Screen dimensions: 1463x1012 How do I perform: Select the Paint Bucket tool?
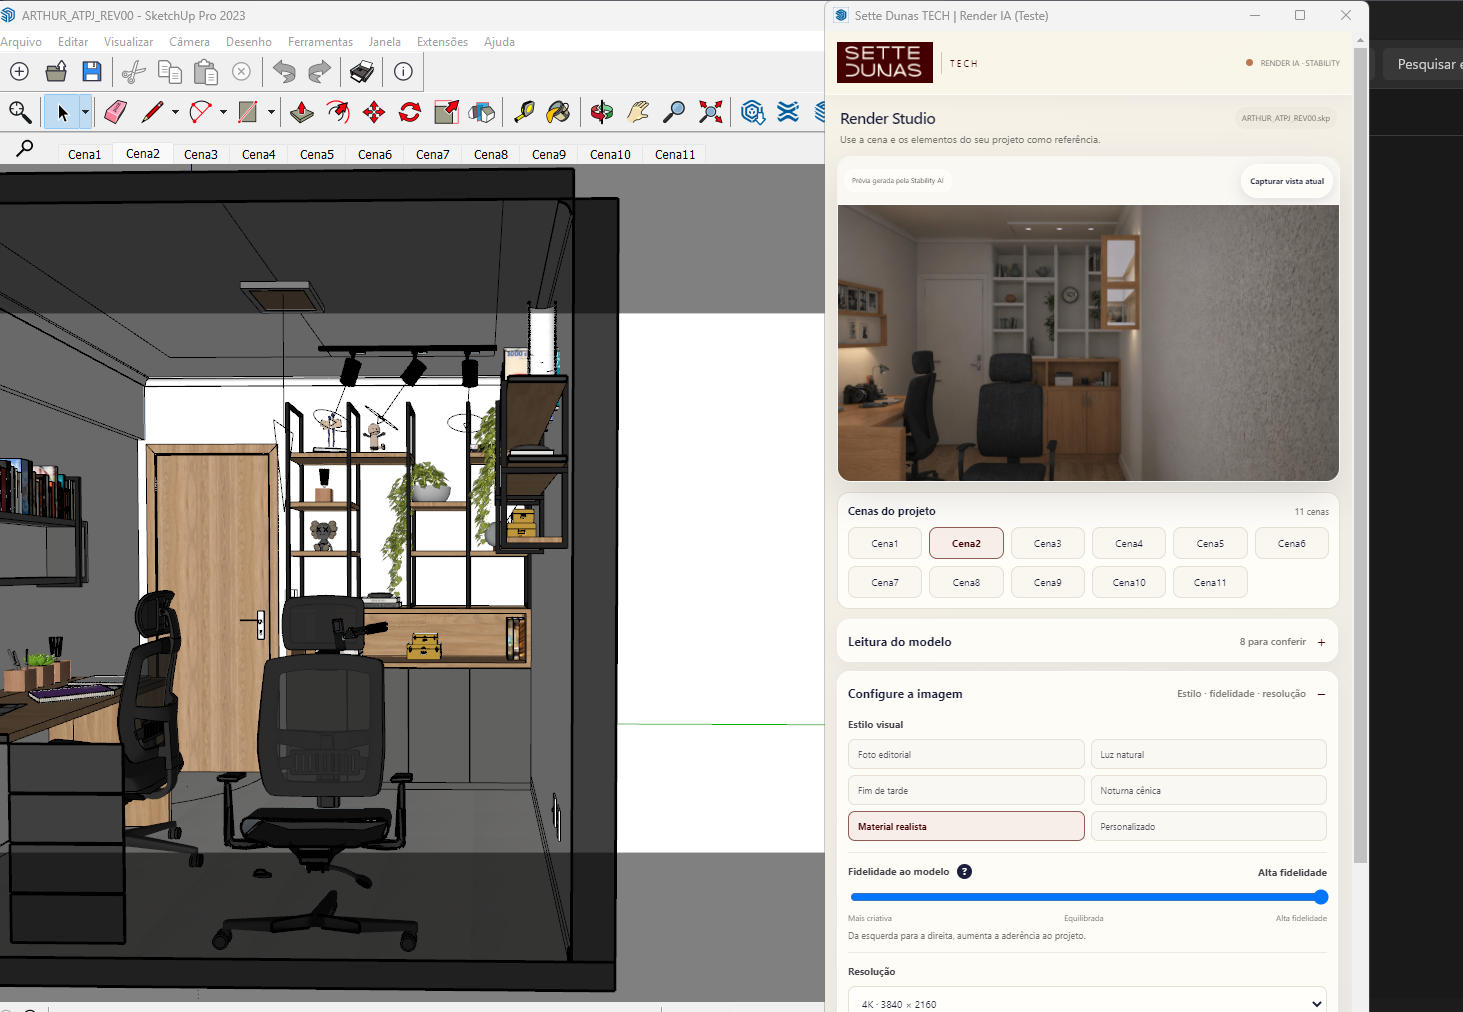coord(558,112)
